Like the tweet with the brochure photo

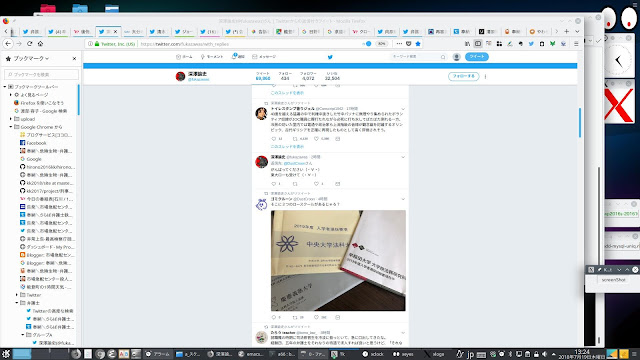tap(316, 317)
